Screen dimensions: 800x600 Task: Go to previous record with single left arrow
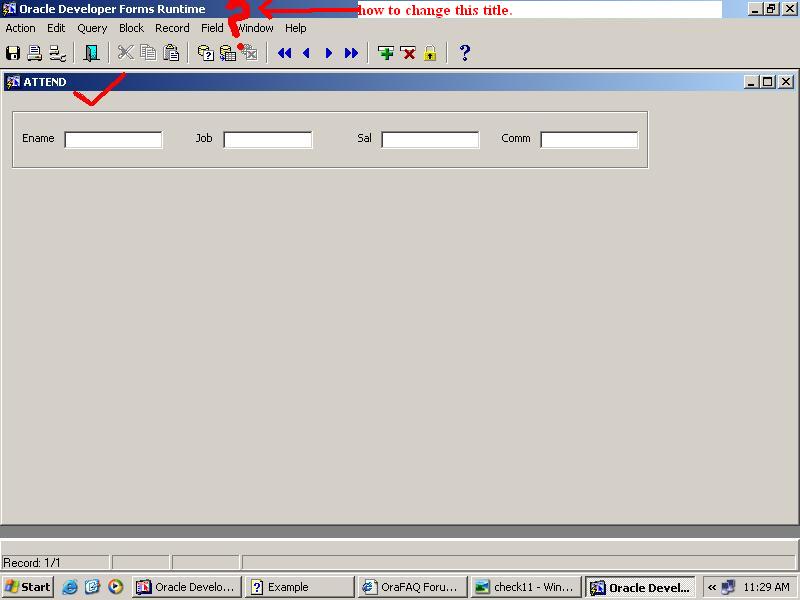point(307,53)
